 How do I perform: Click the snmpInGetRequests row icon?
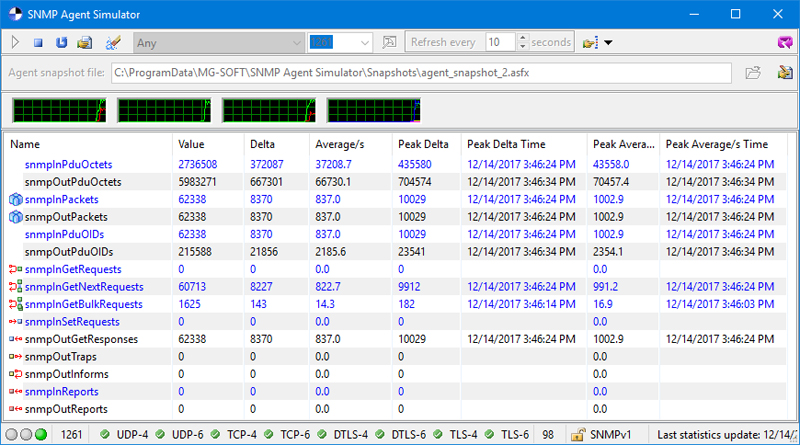click(x=16, y=269)
